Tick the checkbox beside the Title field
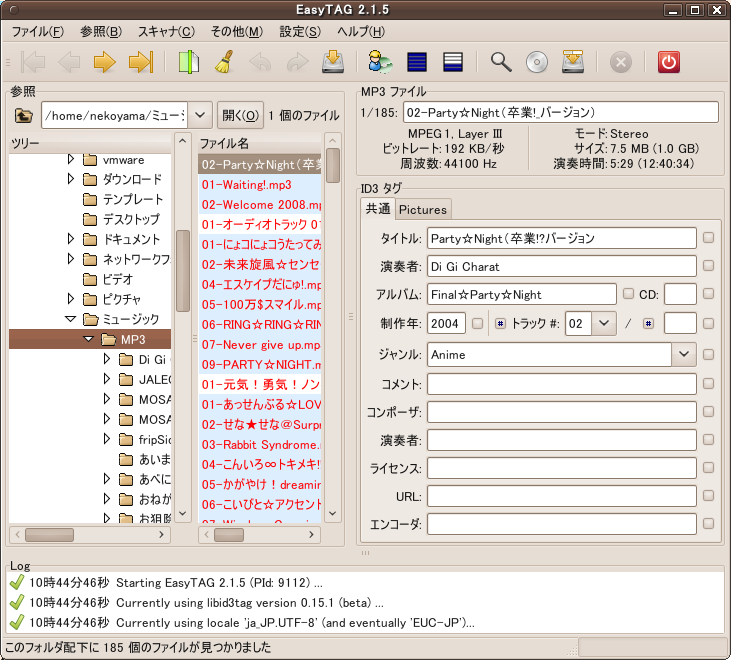Screen dimensions: 731x660 click(x=708, y=238)
